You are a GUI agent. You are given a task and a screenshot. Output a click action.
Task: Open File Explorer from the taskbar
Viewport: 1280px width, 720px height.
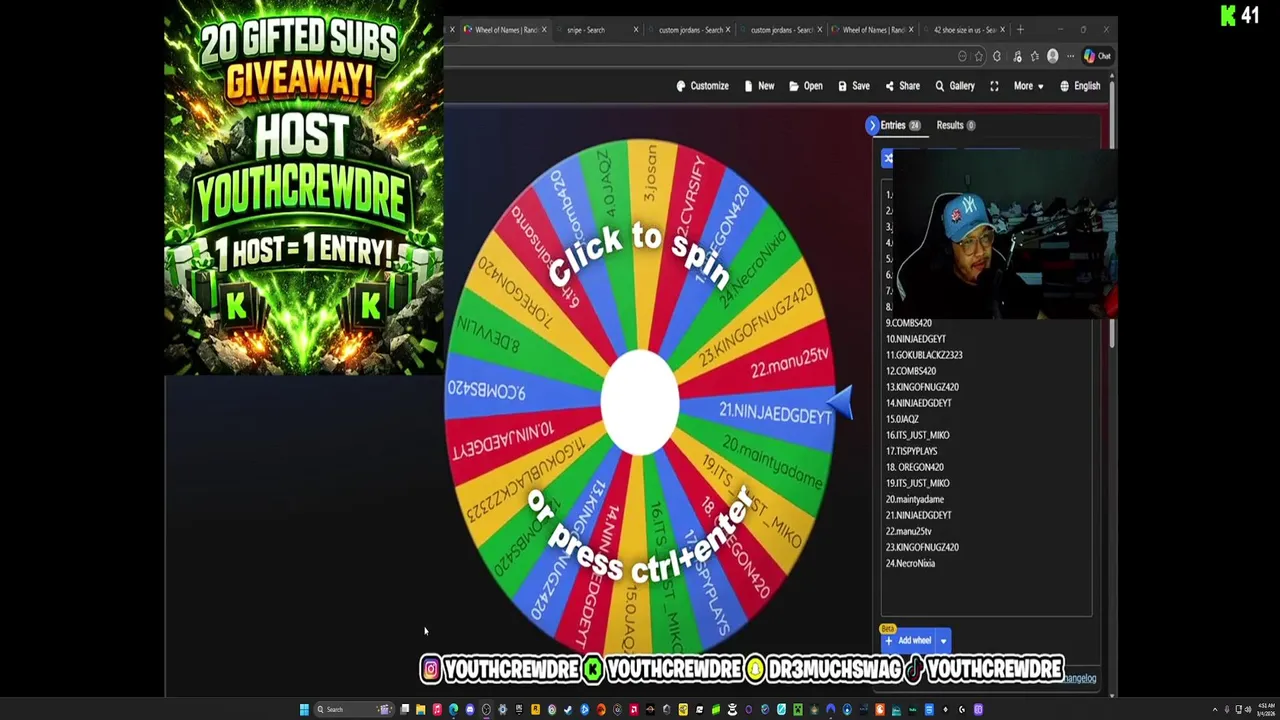pyautogui.click(x=421, y=710)
